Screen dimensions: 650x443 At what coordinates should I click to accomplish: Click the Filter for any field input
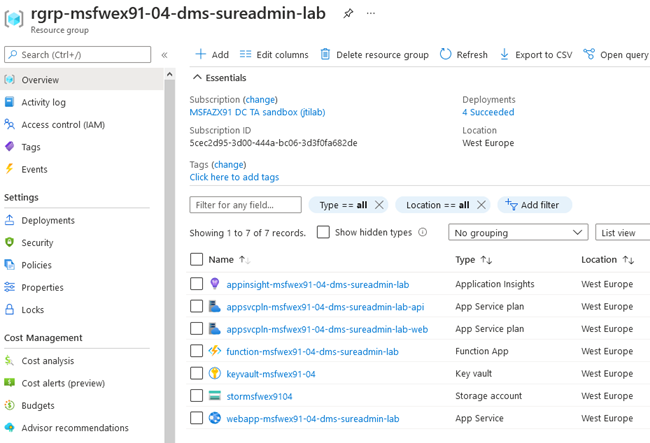(x=245, y=205)
